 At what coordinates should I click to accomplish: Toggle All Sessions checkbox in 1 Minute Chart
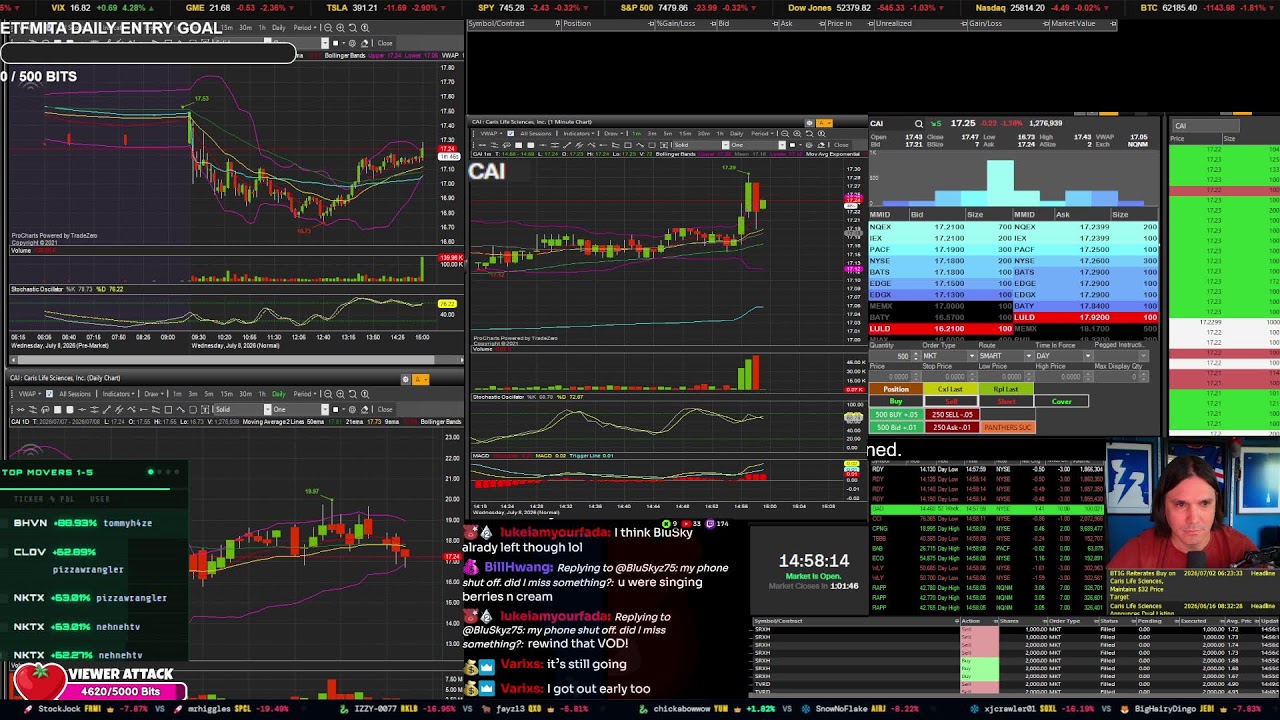tap(510, 134)
